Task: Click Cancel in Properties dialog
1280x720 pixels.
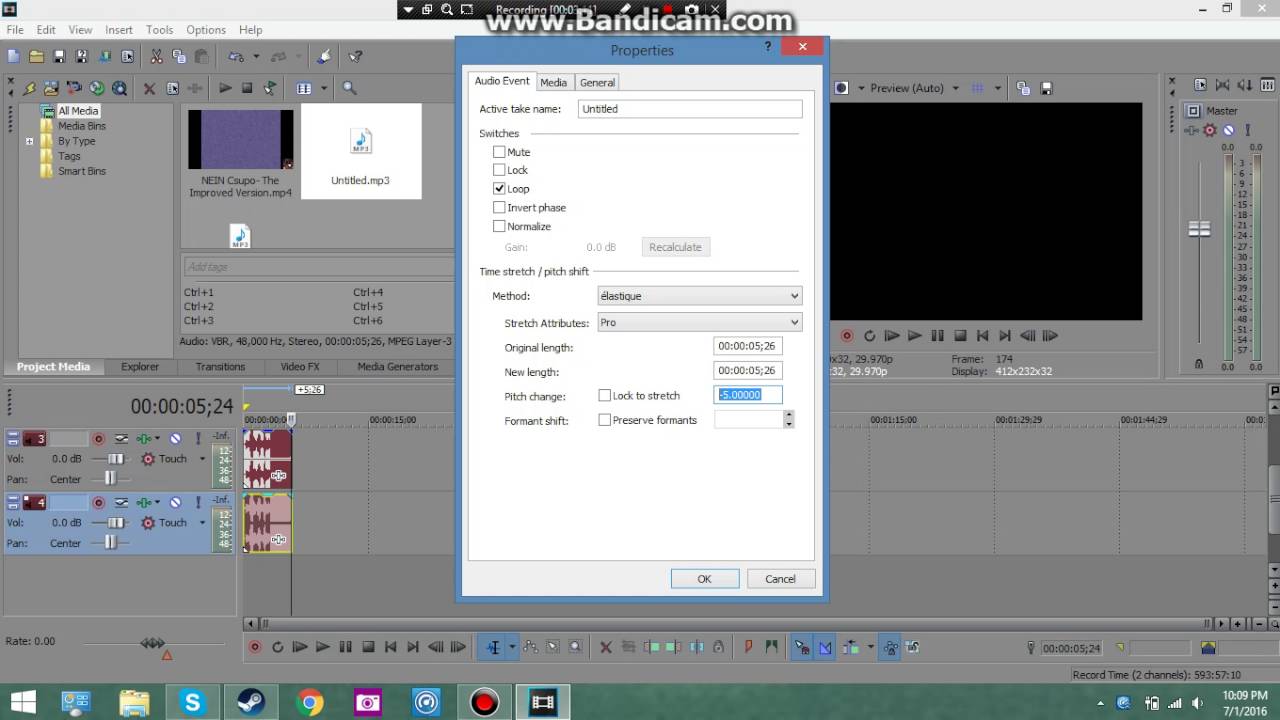Action: coord(780,579)
